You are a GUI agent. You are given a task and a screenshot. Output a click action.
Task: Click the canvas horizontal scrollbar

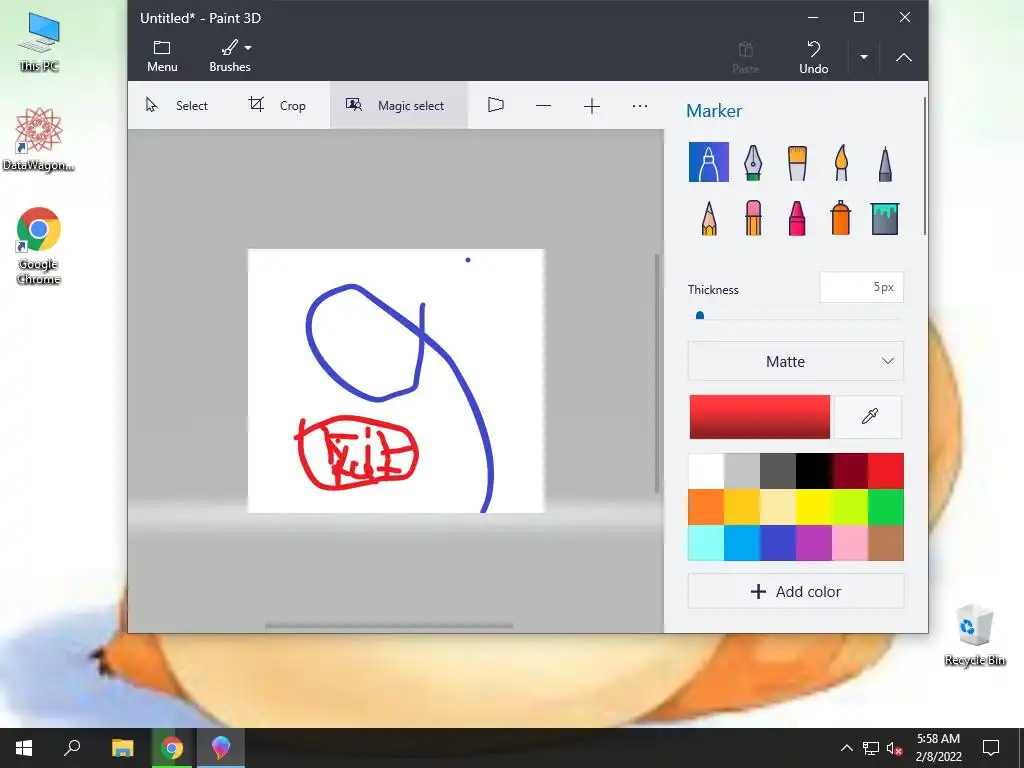pyautogui.click(x=389, y=626)
